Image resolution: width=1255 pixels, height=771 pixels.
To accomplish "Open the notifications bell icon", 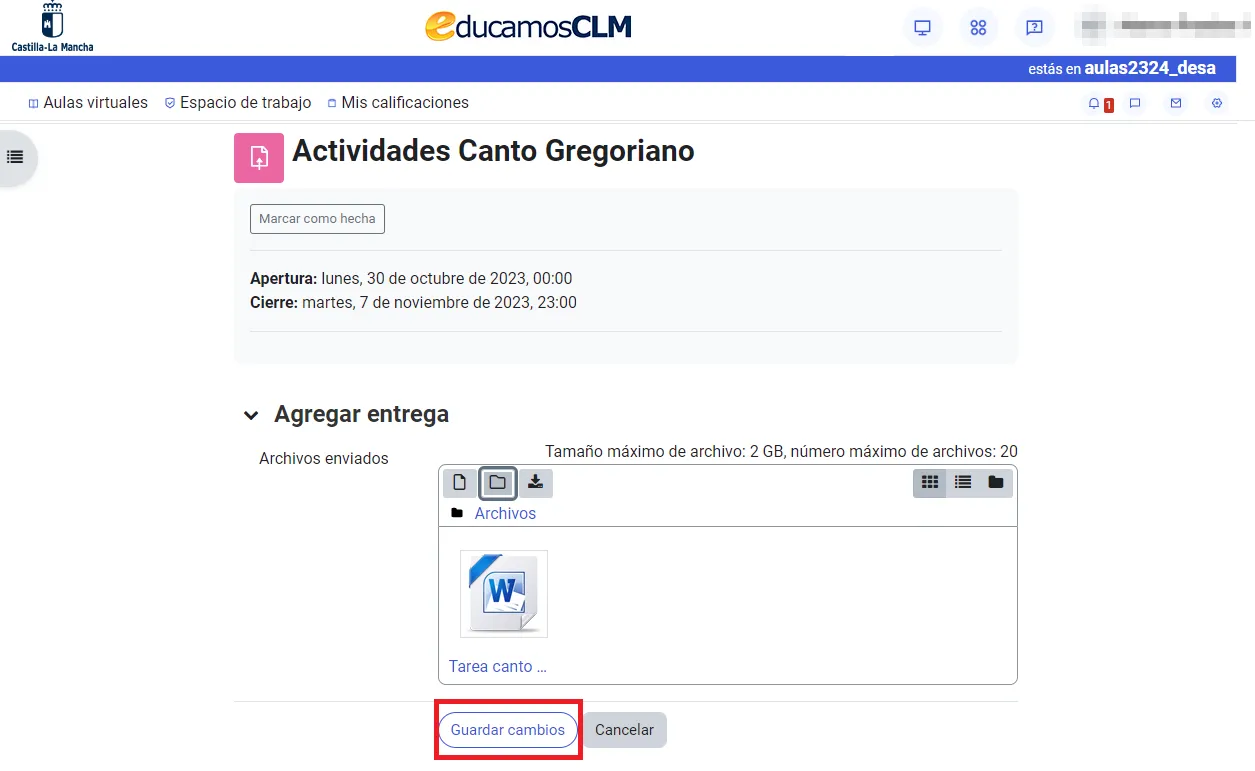I will [x=1096, y=103].
